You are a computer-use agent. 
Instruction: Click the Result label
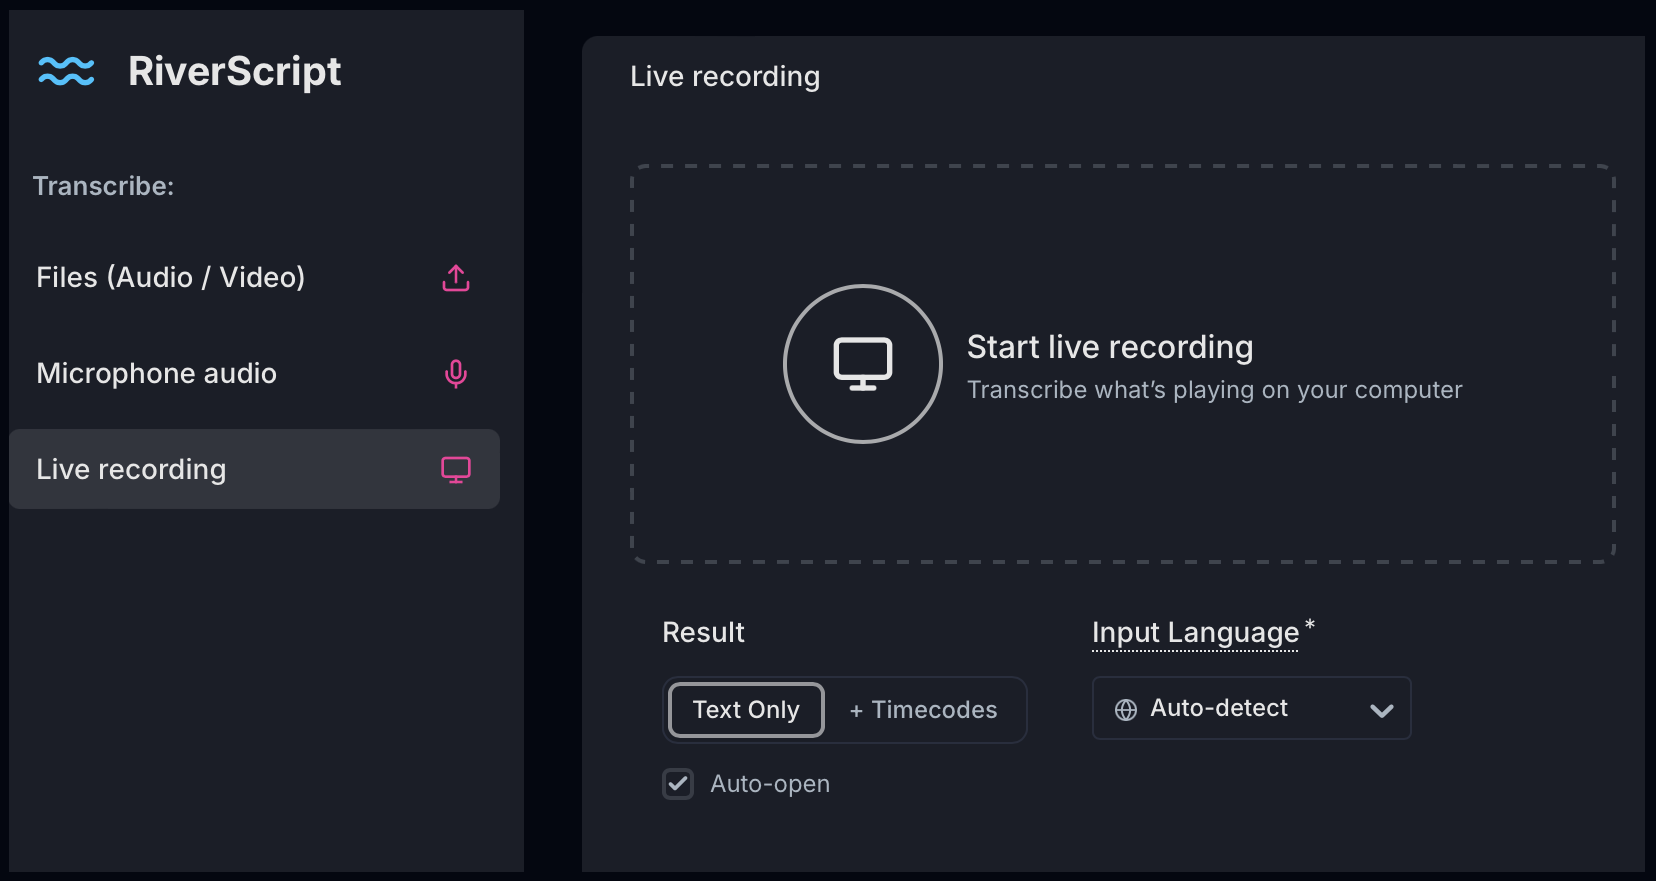tap(703, 632)
